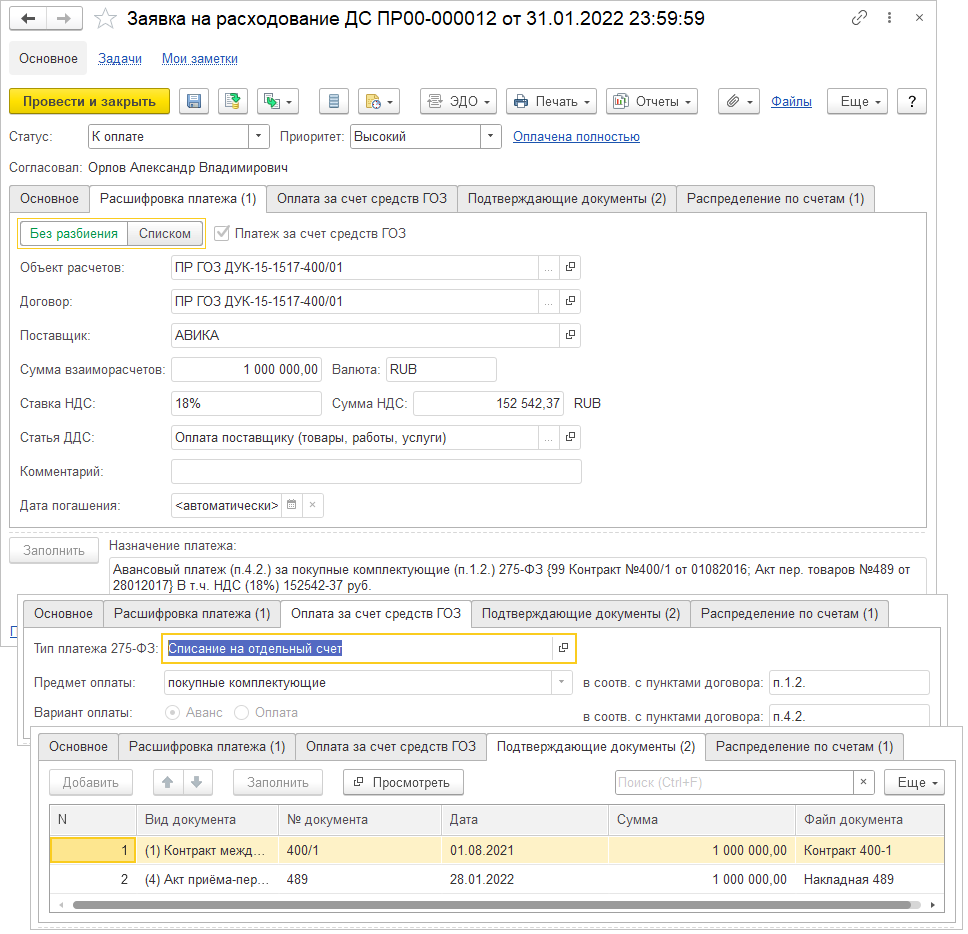The height and width of the screenshot is (934, 968).
Task: Select the Оплата radio button
Action: click(241, 713)
